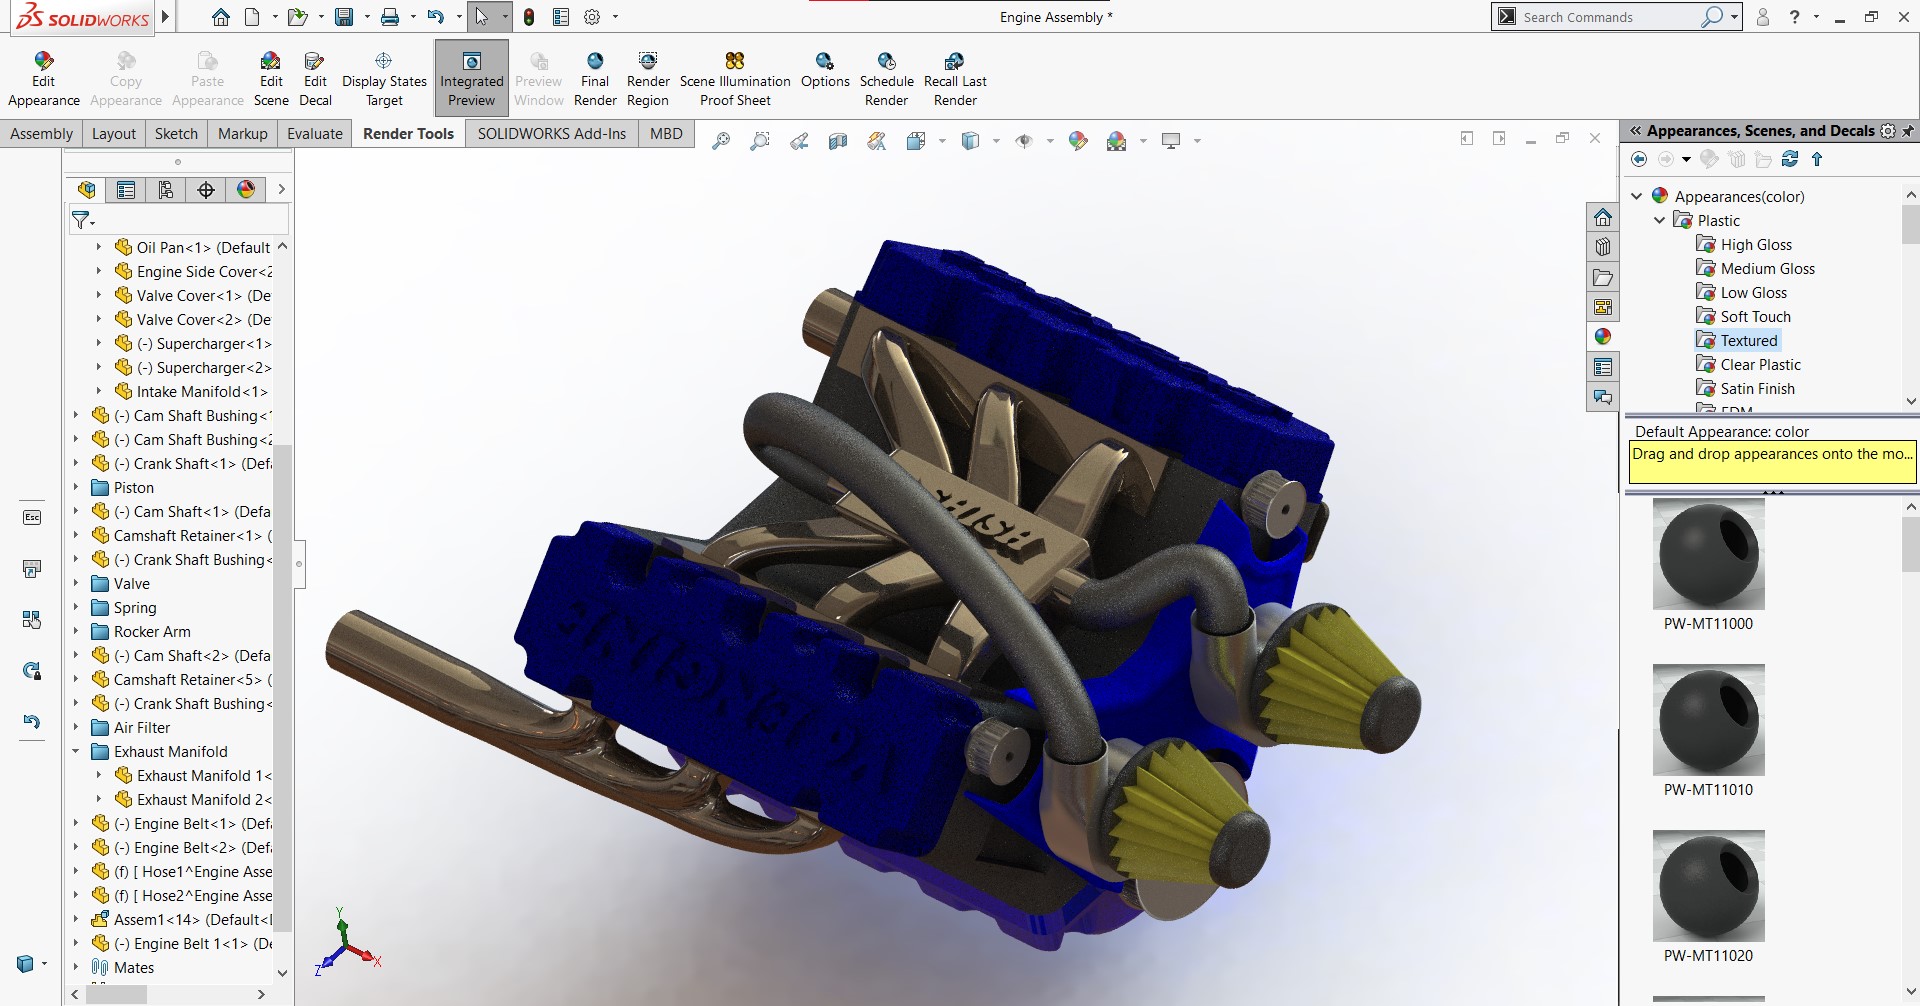Collapse Appearances(color) tree node
This screenshot has width=1920, height=1006.
[x=1637, y=196]
